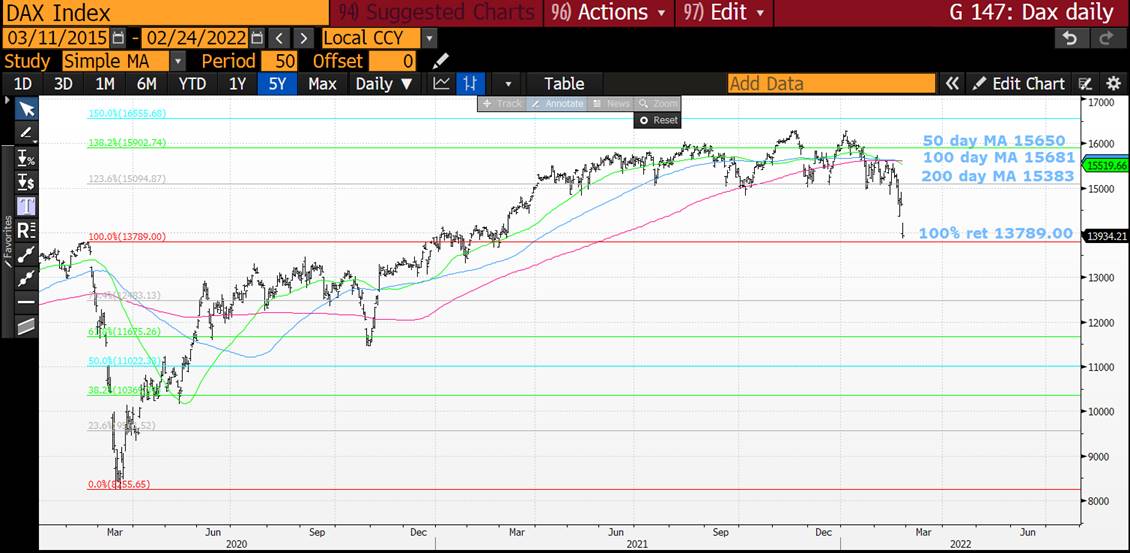Select the arrow pointer tool

pos(27,109)
